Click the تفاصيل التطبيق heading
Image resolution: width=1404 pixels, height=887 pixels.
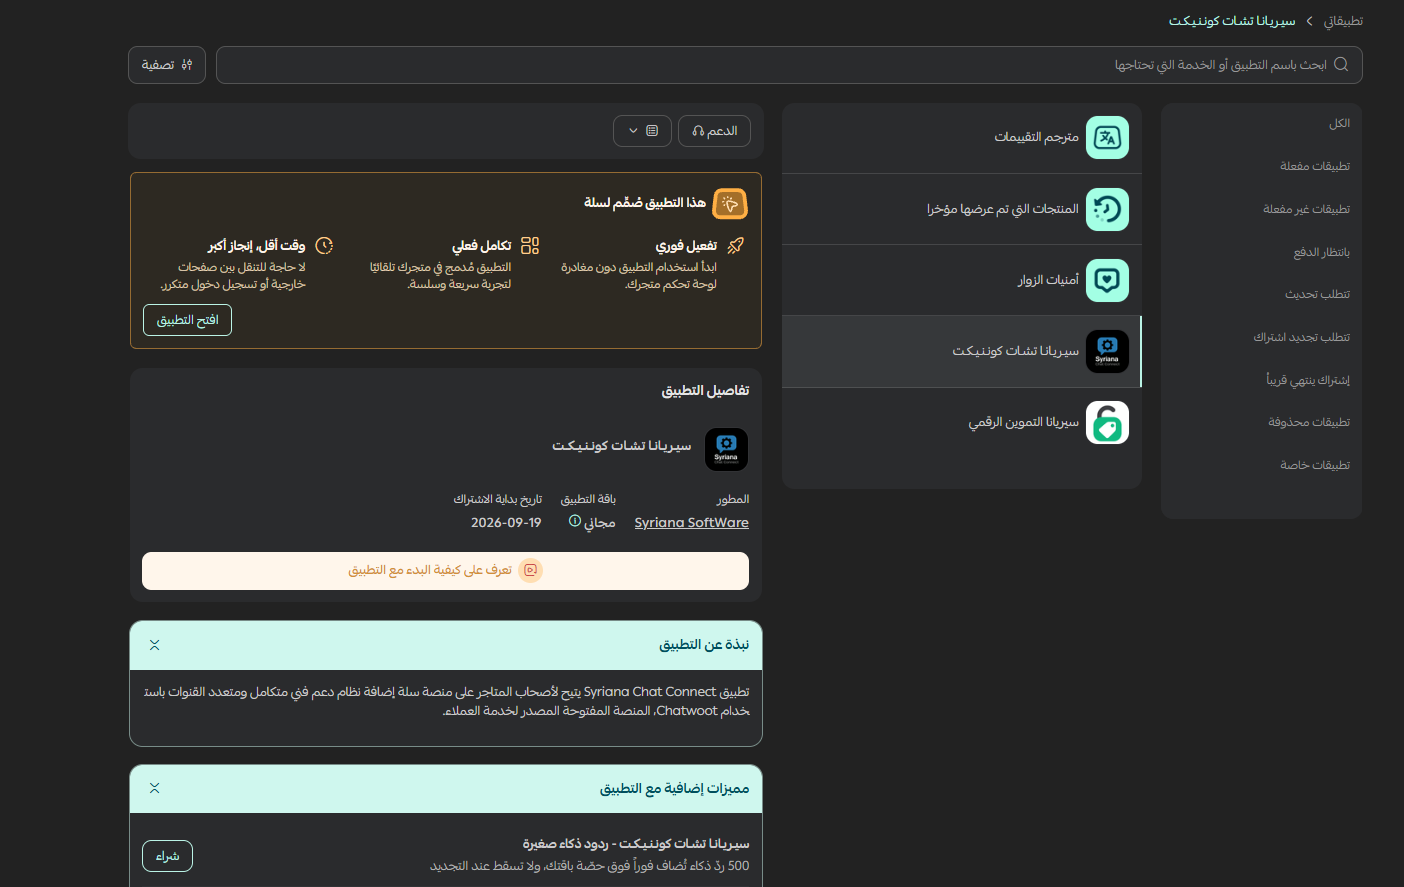tap(705, 390)
